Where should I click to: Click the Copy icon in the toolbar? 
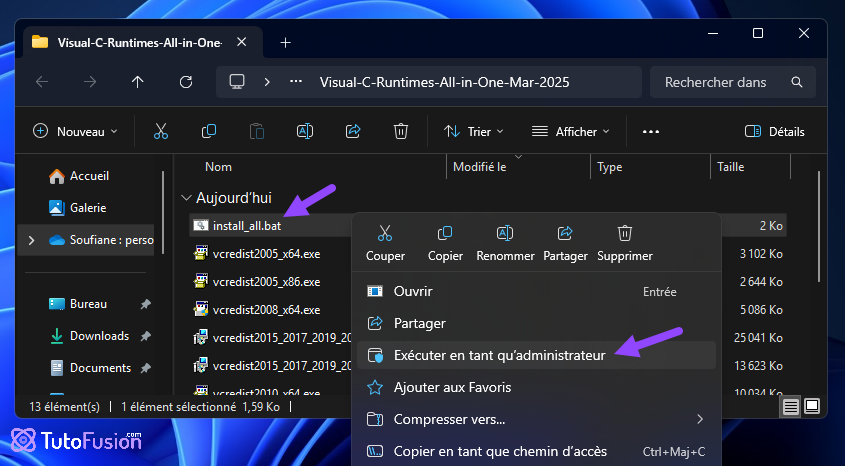(209, 131)
